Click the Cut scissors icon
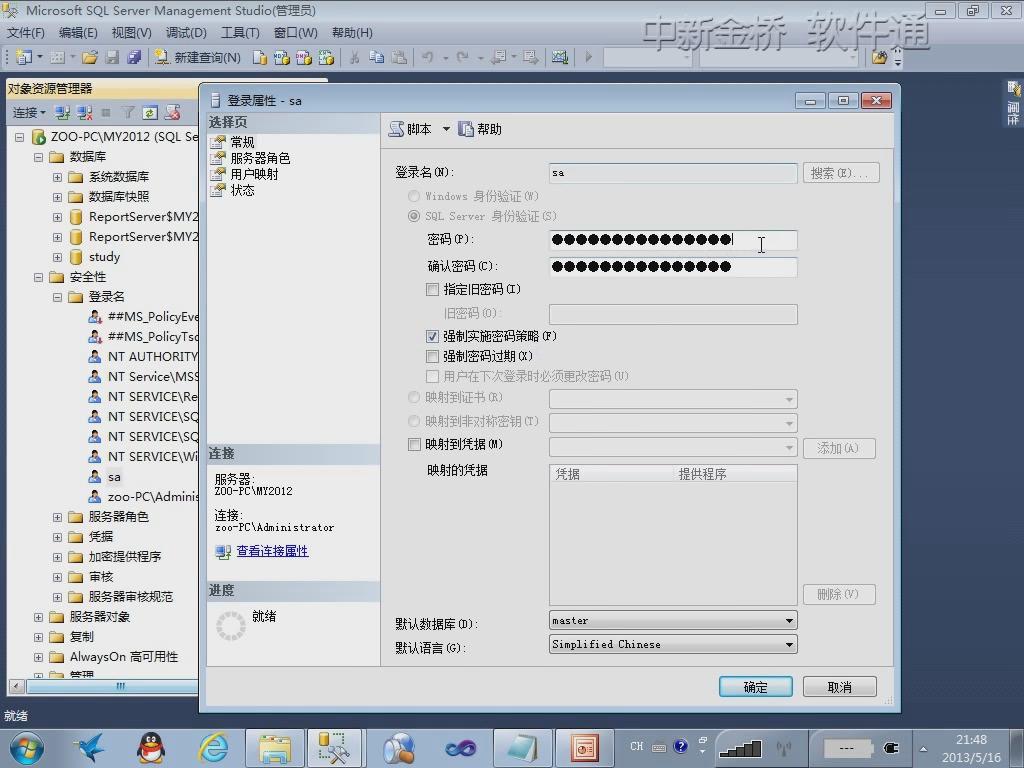This screenshot has height=768, width=1024. 355,57
